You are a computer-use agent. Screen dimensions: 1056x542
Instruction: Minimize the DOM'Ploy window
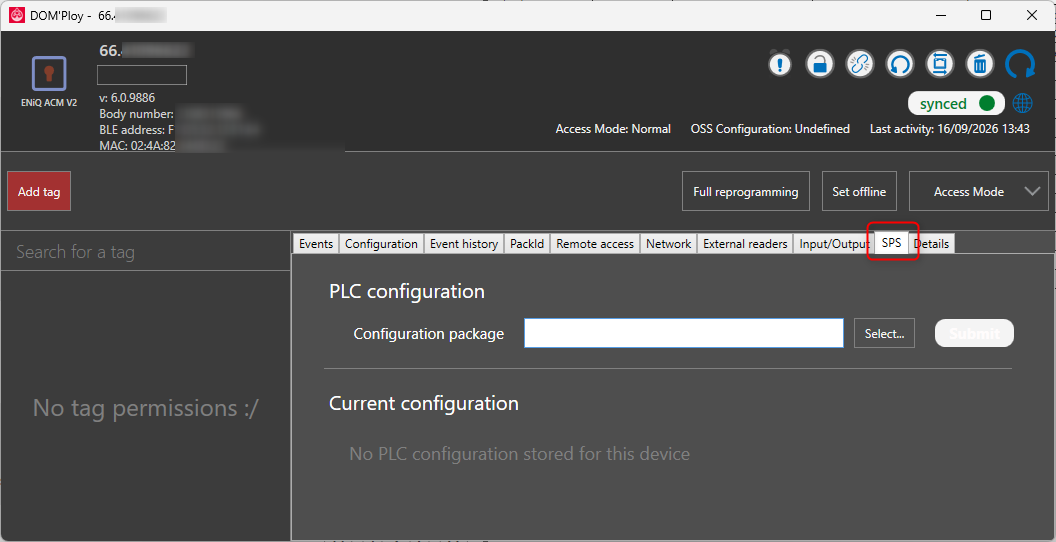pos(941,15)
